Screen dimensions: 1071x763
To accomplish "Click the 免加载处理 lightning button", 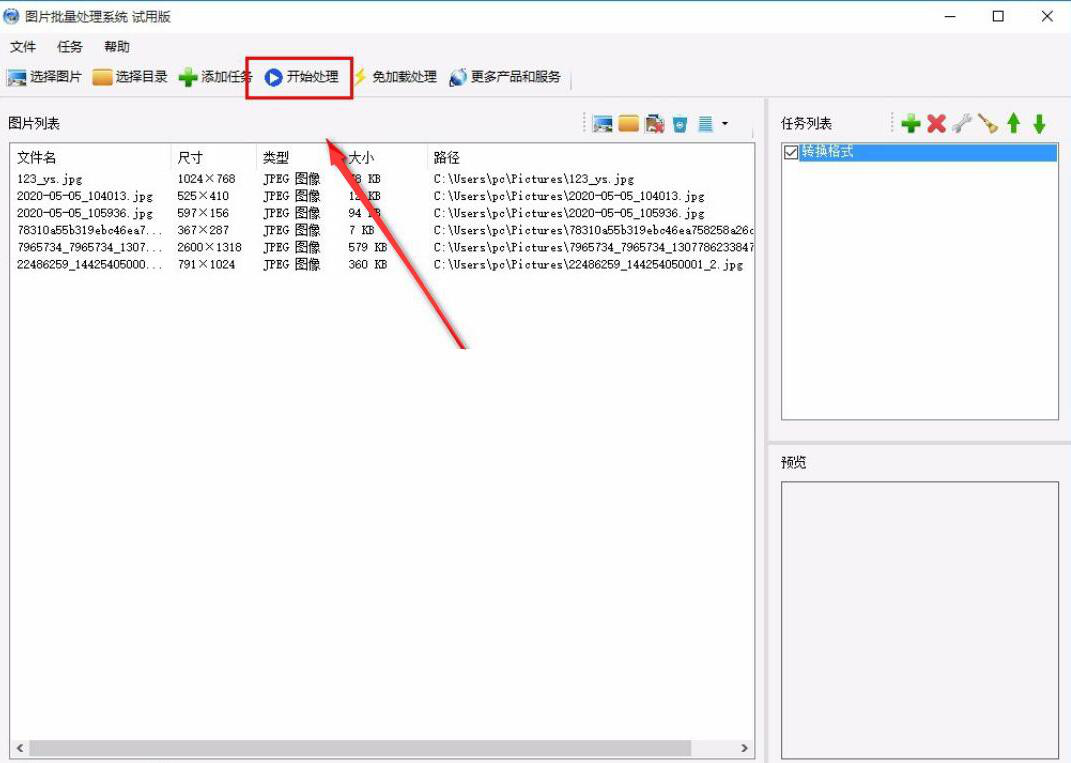I will tap(394, 77).
